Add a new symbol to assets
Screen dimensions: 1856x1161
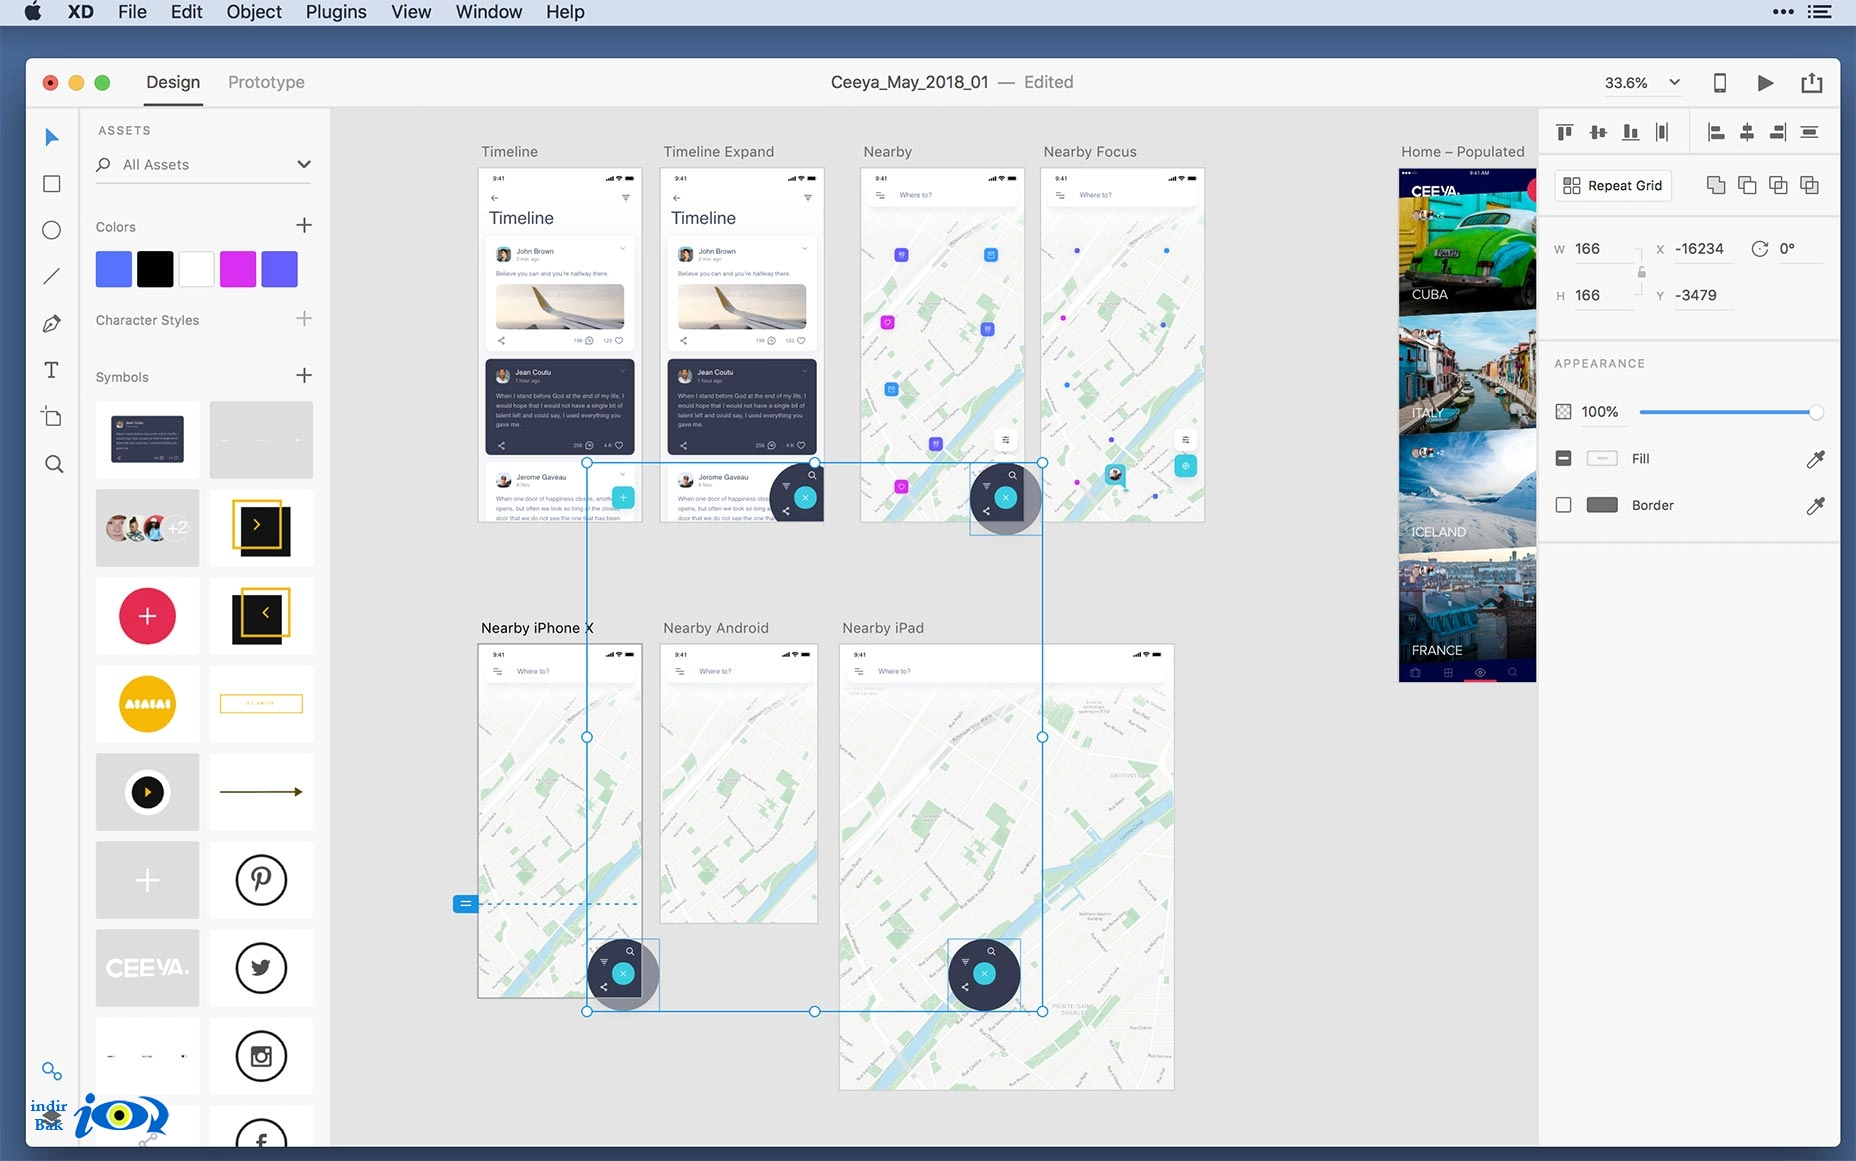point(304,376)
